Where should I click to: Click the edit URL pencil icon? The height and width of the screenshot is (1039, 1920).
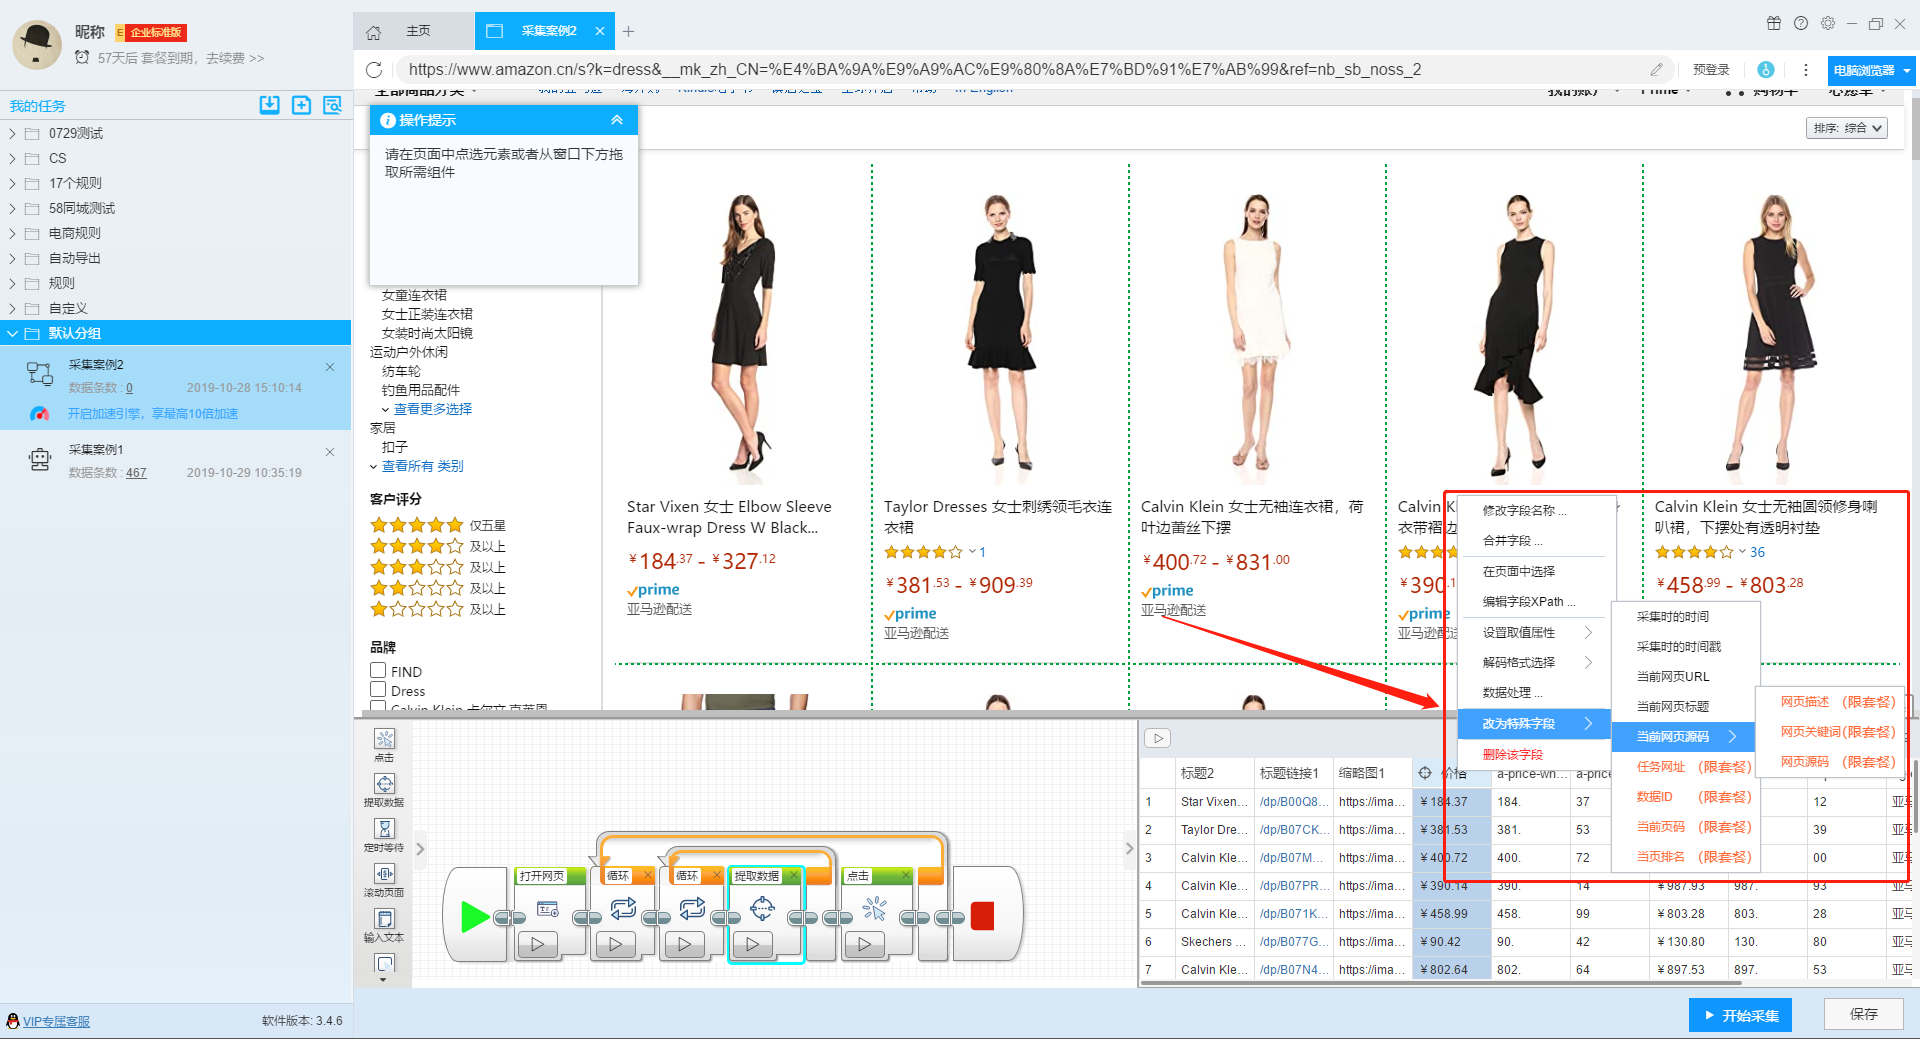click(1656, 70)
